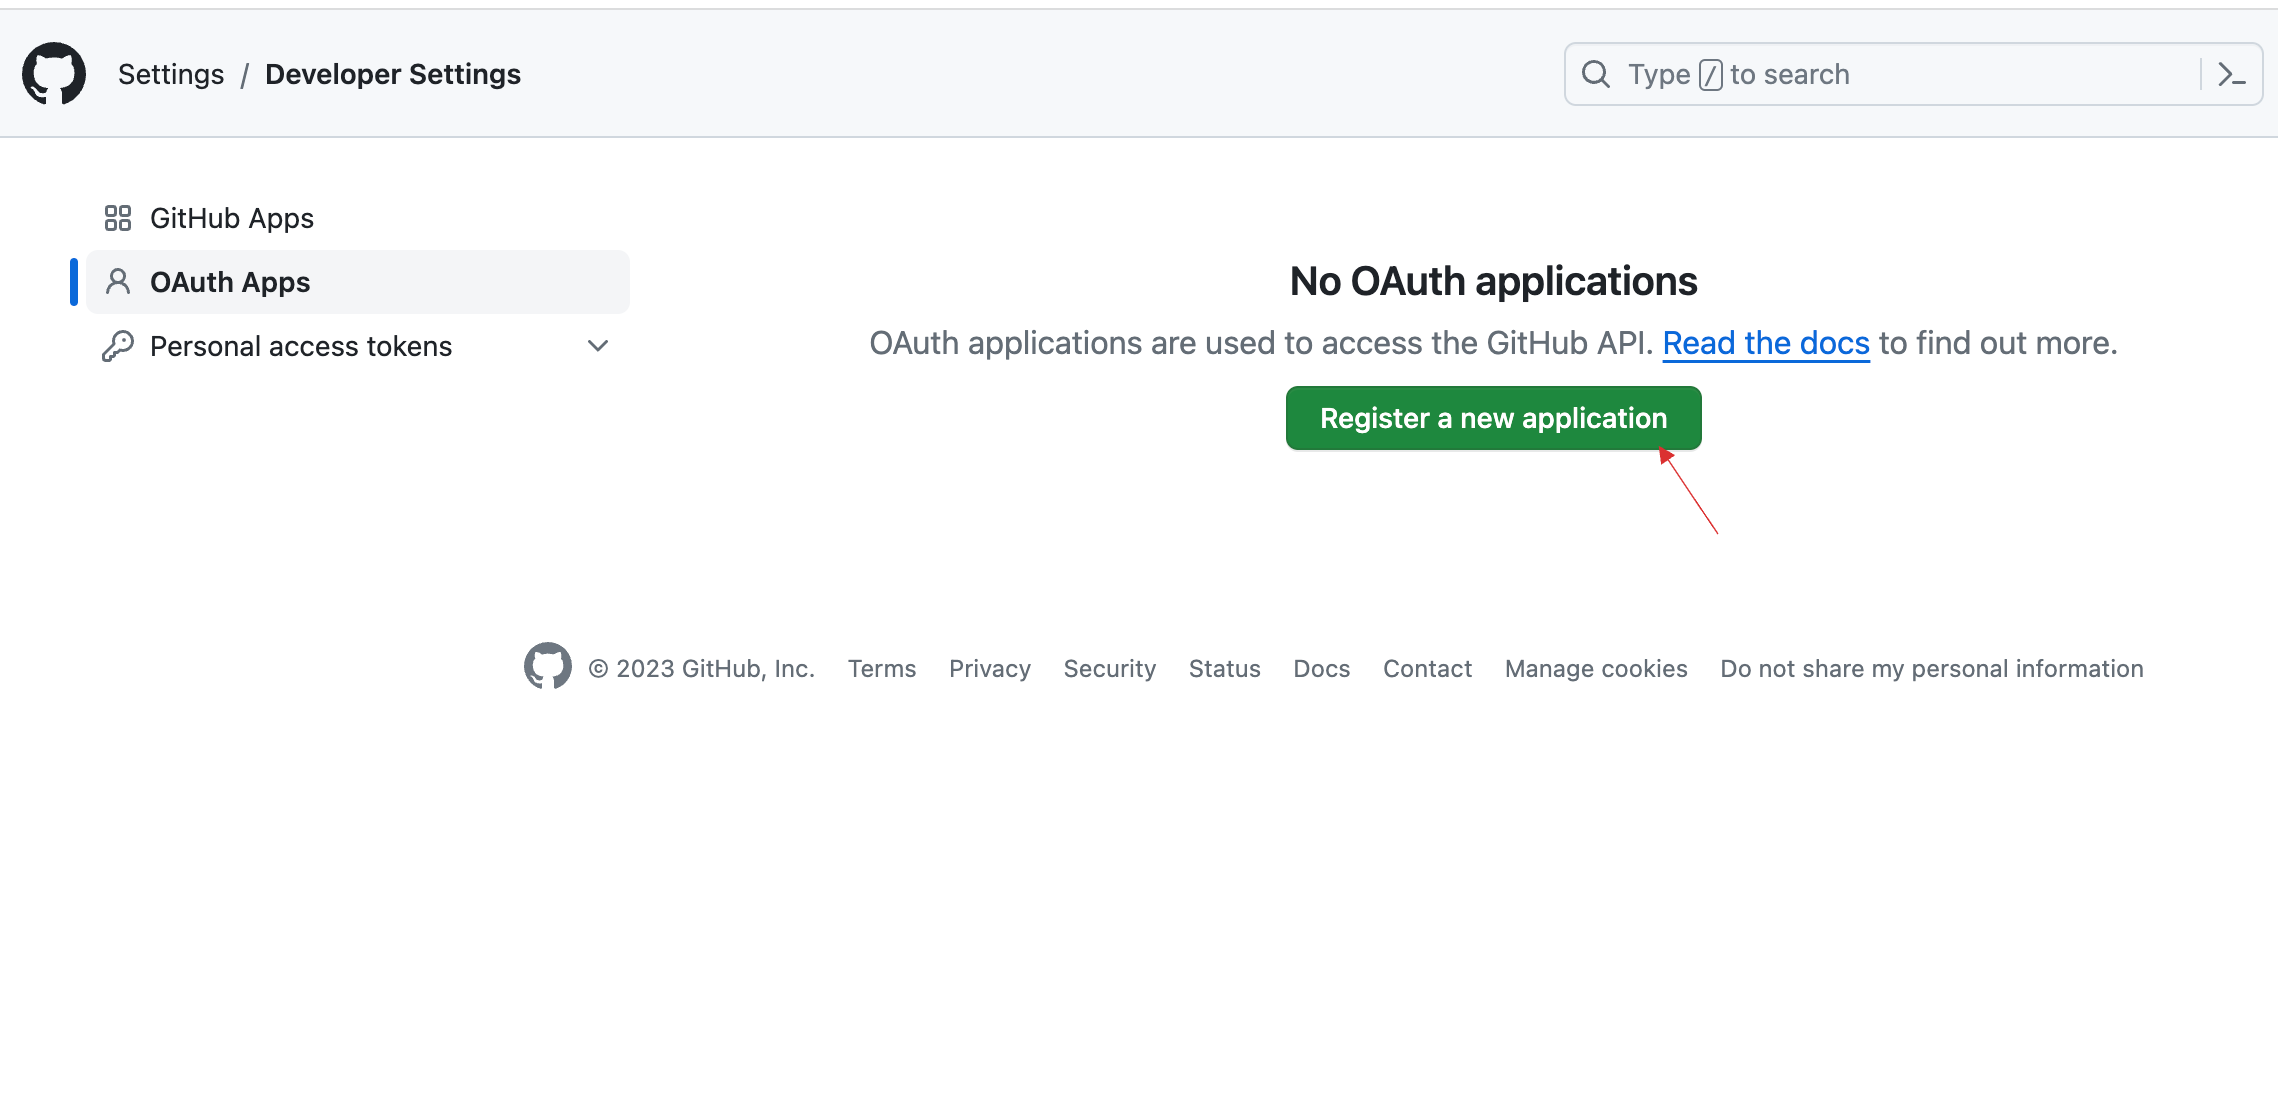
Task: Open Personal access tokens section
Action: 358,346
